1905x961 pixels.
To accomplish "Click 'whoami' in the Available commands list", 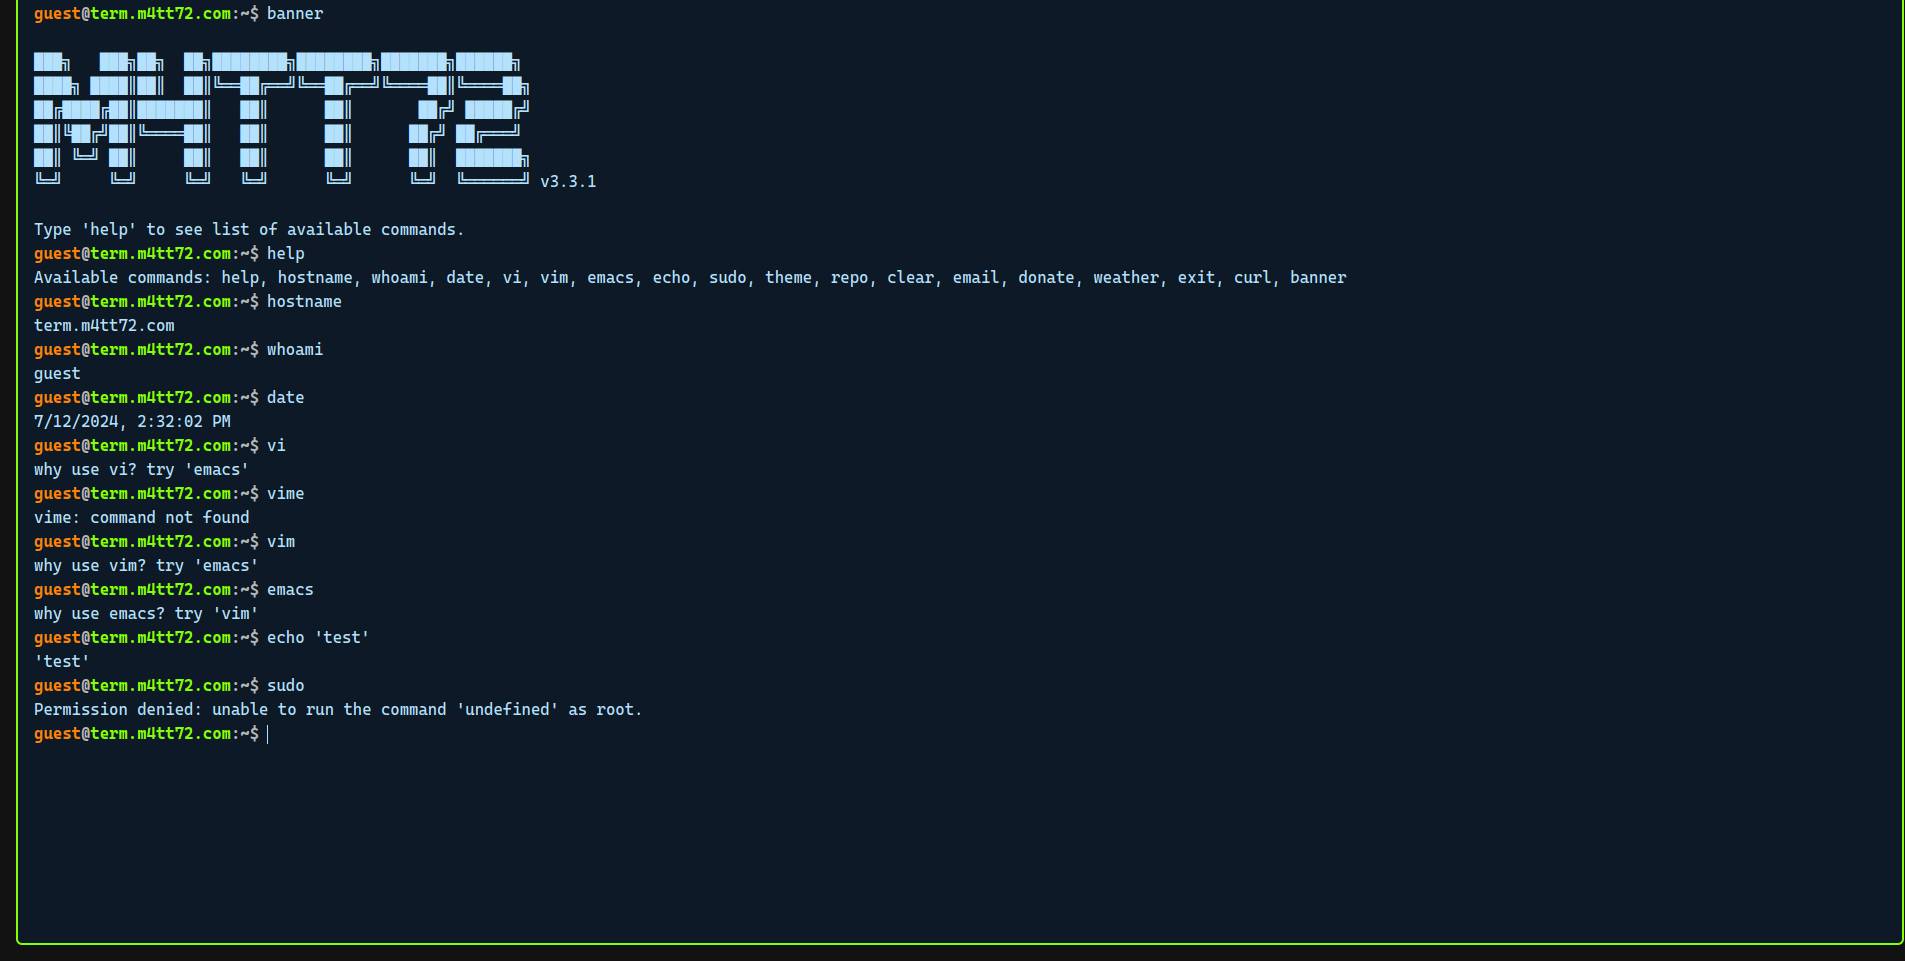I will [399, 278].
